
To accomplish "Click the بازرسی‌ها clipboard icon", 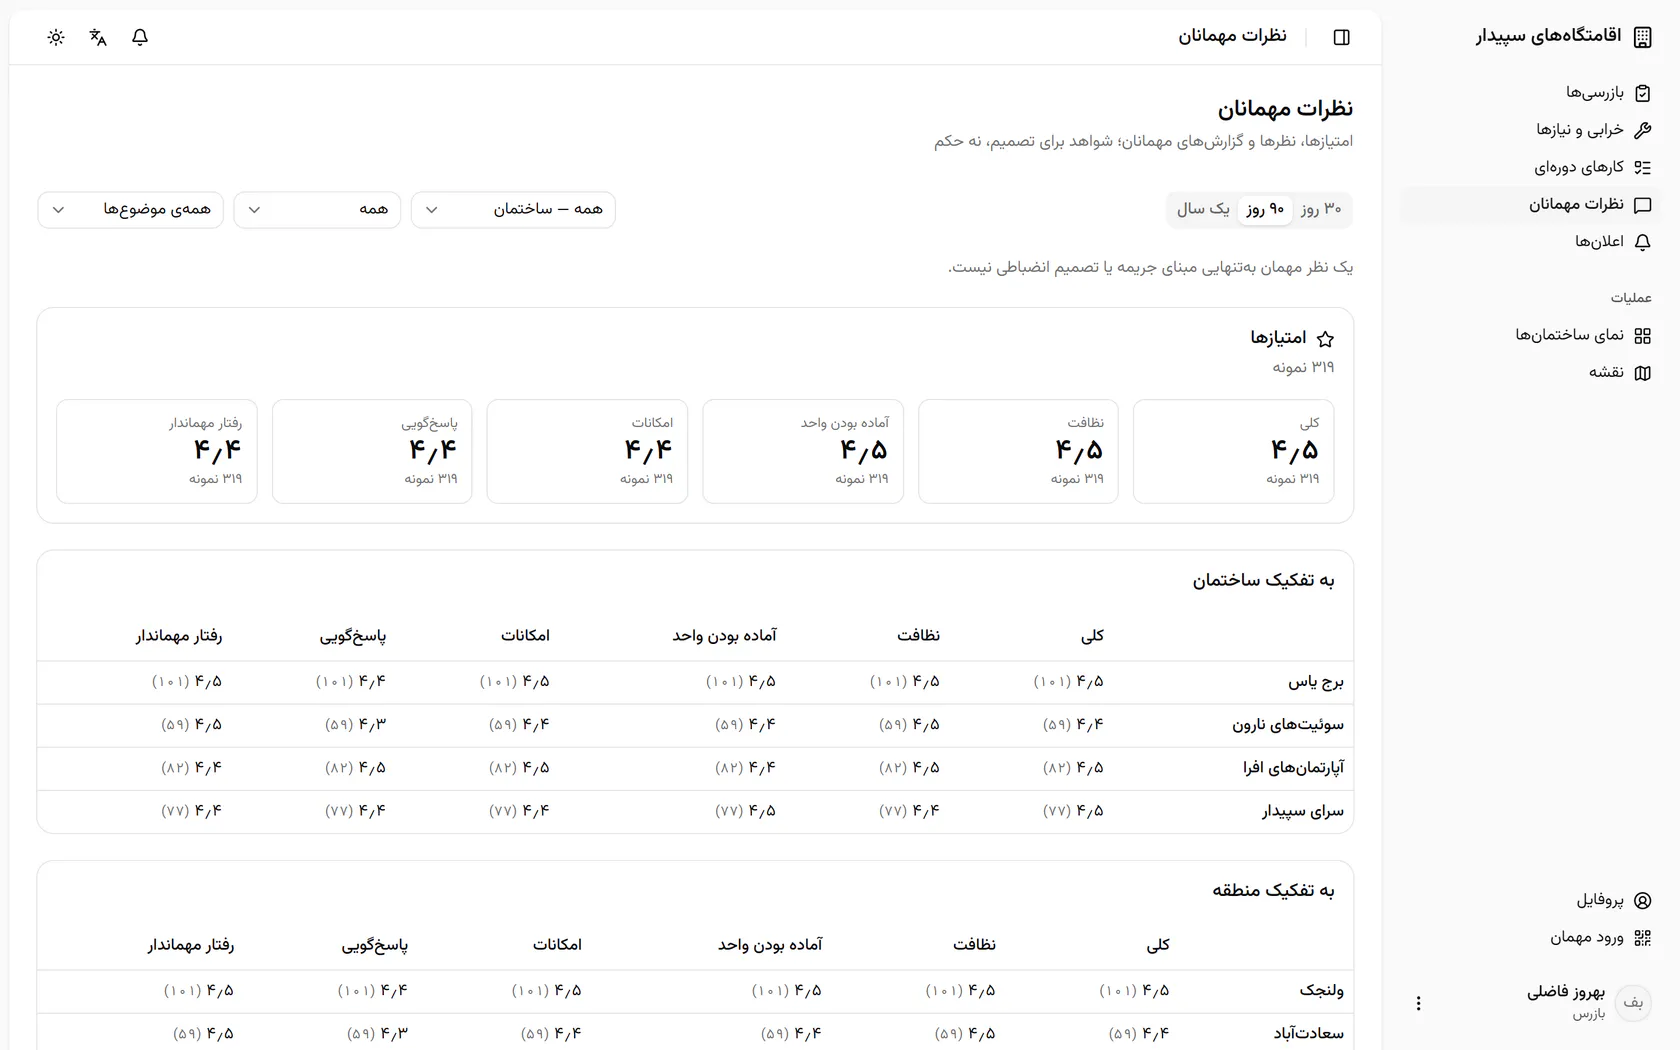I will (x=1642, y=93).
